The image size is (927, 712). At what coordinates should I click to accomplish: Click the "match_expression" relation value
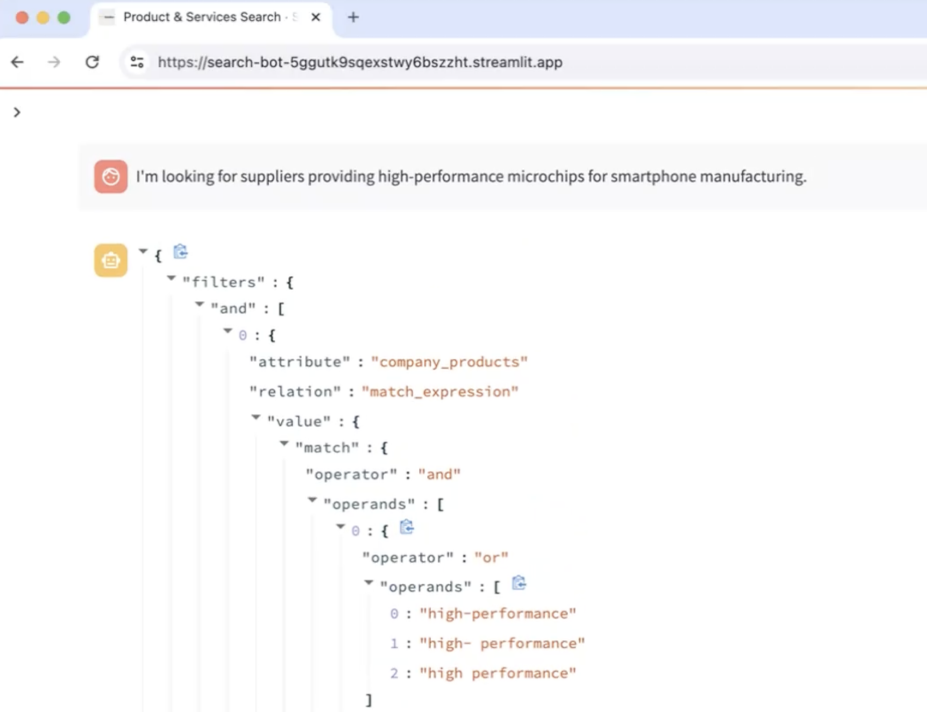440,391
